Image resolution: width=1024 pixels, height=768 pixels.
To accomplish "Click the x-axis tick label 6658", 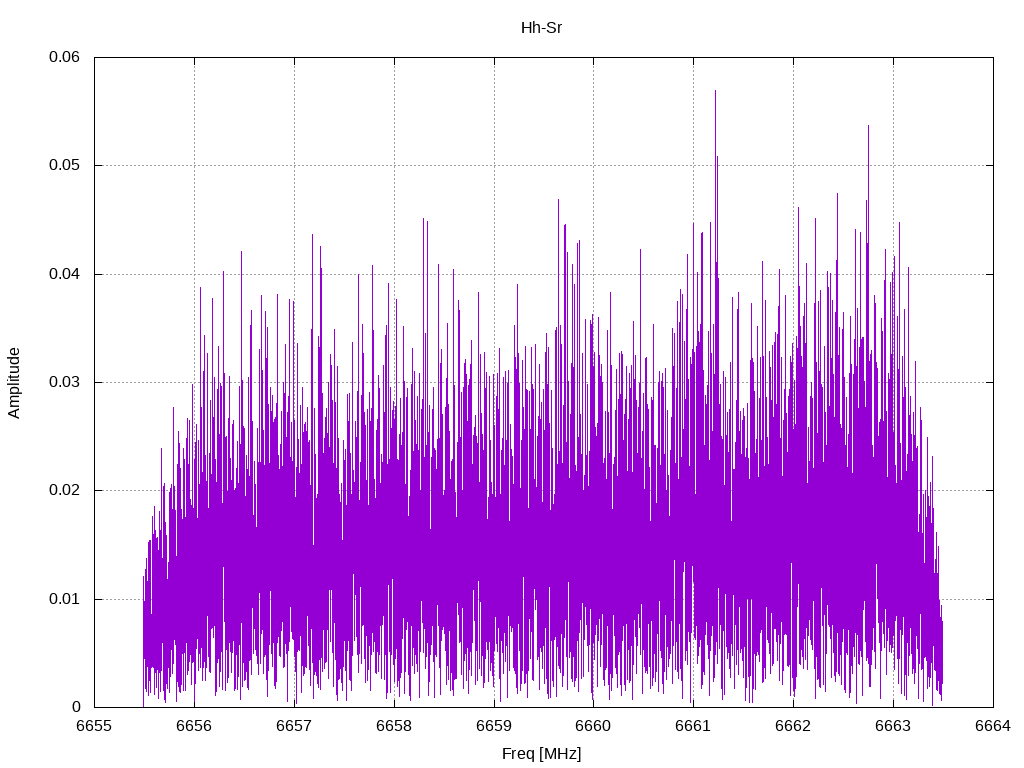I will [394, 726].
